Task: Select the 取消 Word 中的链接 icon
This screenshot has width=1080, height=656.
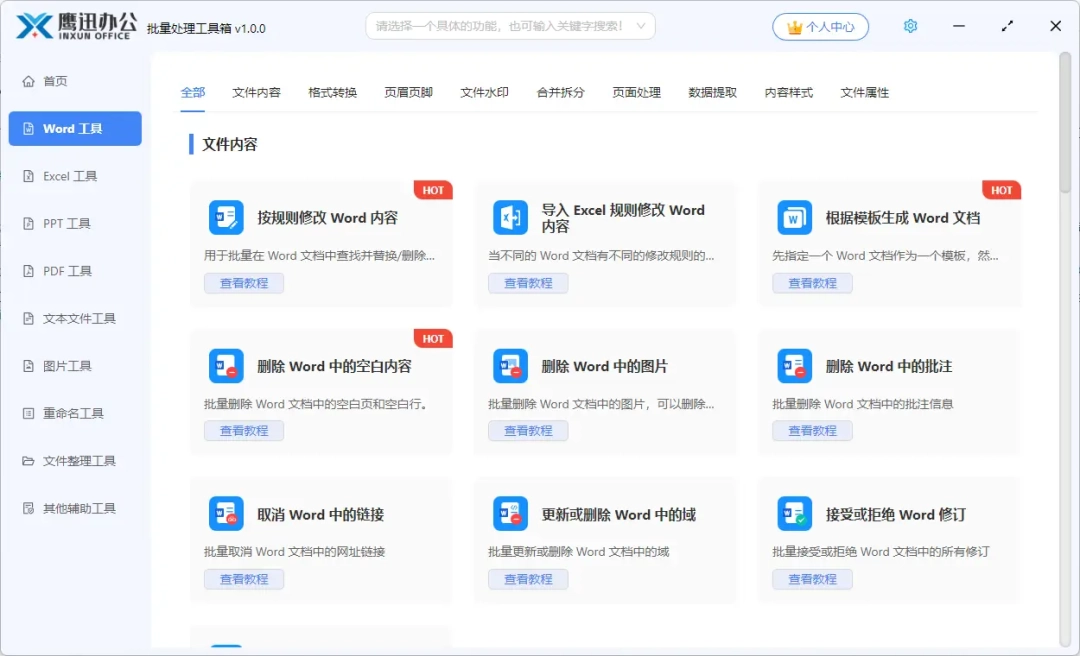Action: pyautogui.click(x=226, y=513)
